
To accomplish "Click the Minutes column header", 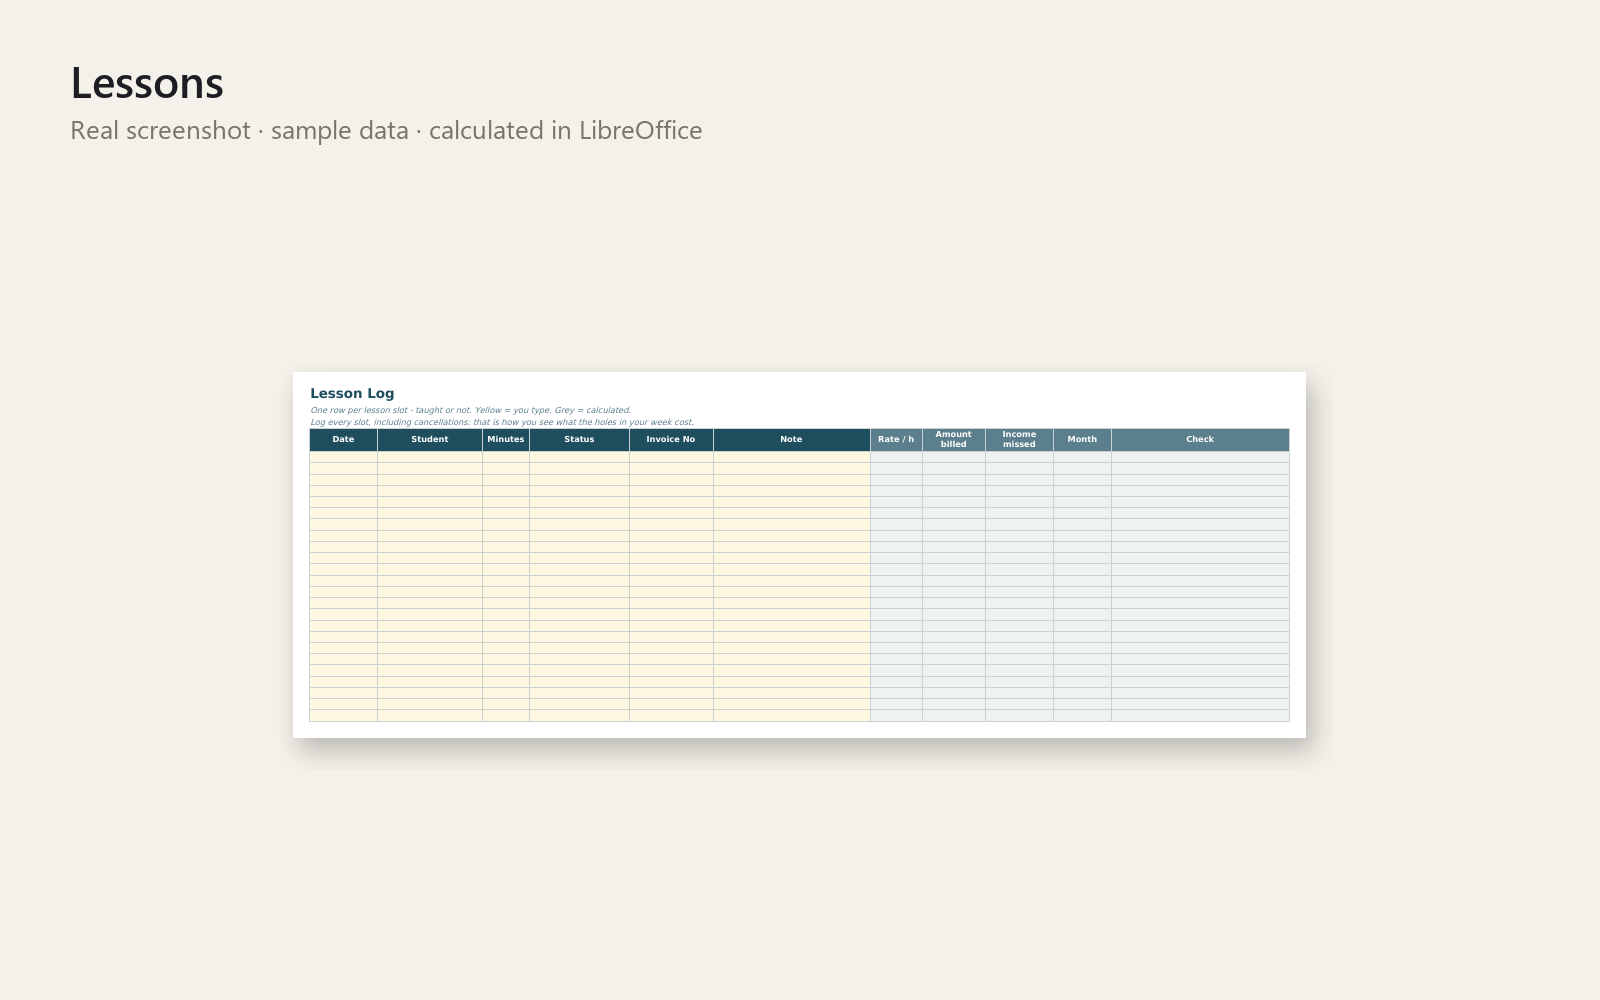I will tap(506, 440).
